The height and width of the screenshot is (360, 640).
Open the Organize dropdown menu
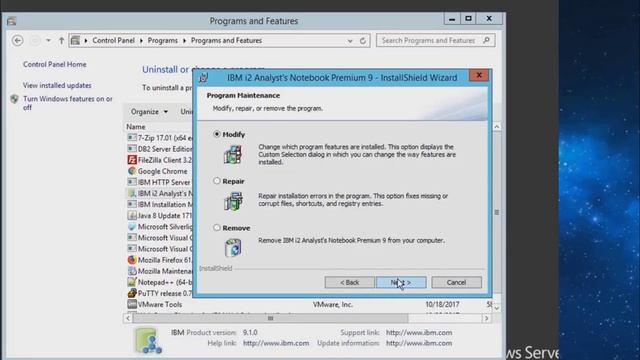coord(149,111)
